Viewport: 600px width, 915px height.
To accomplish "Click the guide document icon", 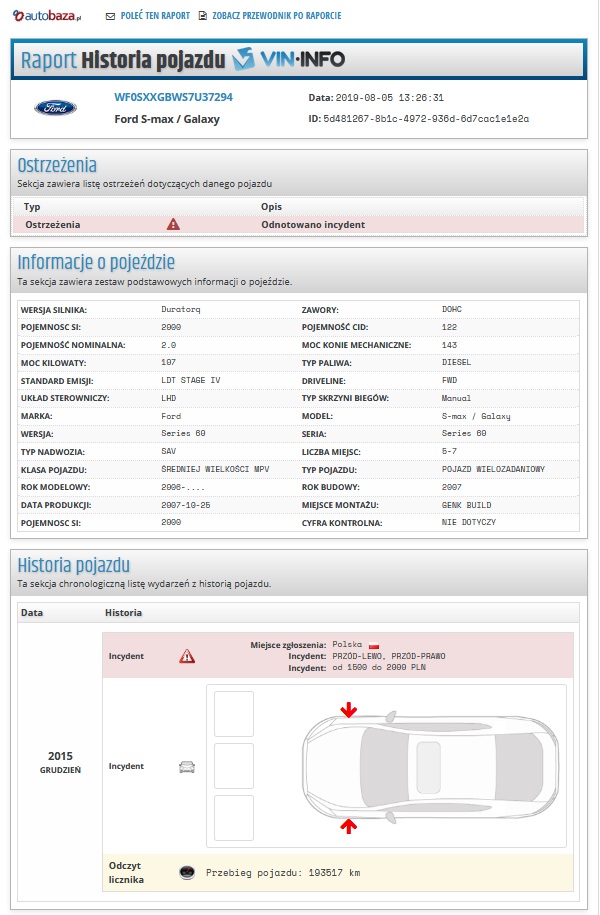I will click(x=203, y=16).
